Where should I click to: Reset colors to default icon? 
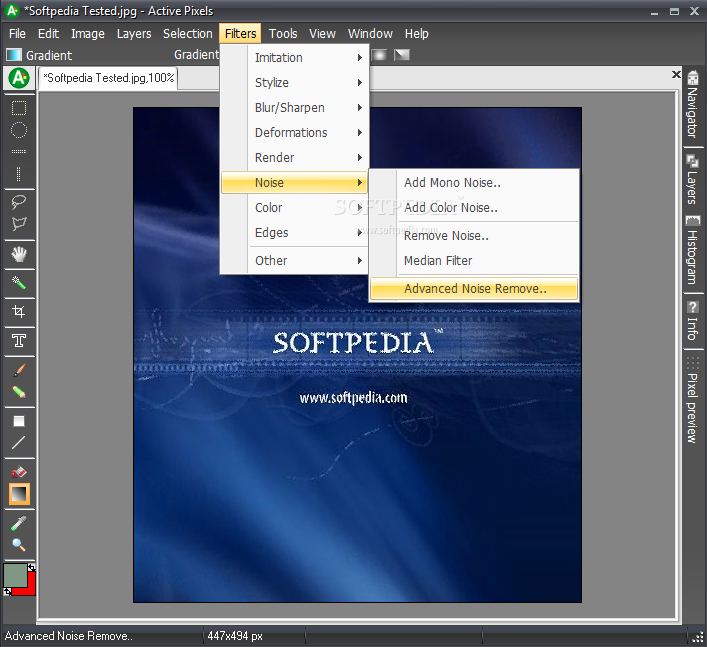pos(7,591)
